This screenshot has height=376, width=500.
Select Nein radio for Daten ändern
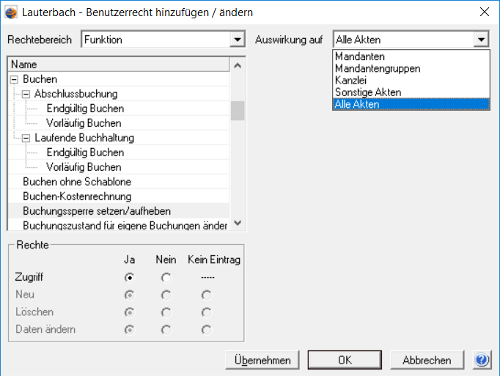(166, 330)
